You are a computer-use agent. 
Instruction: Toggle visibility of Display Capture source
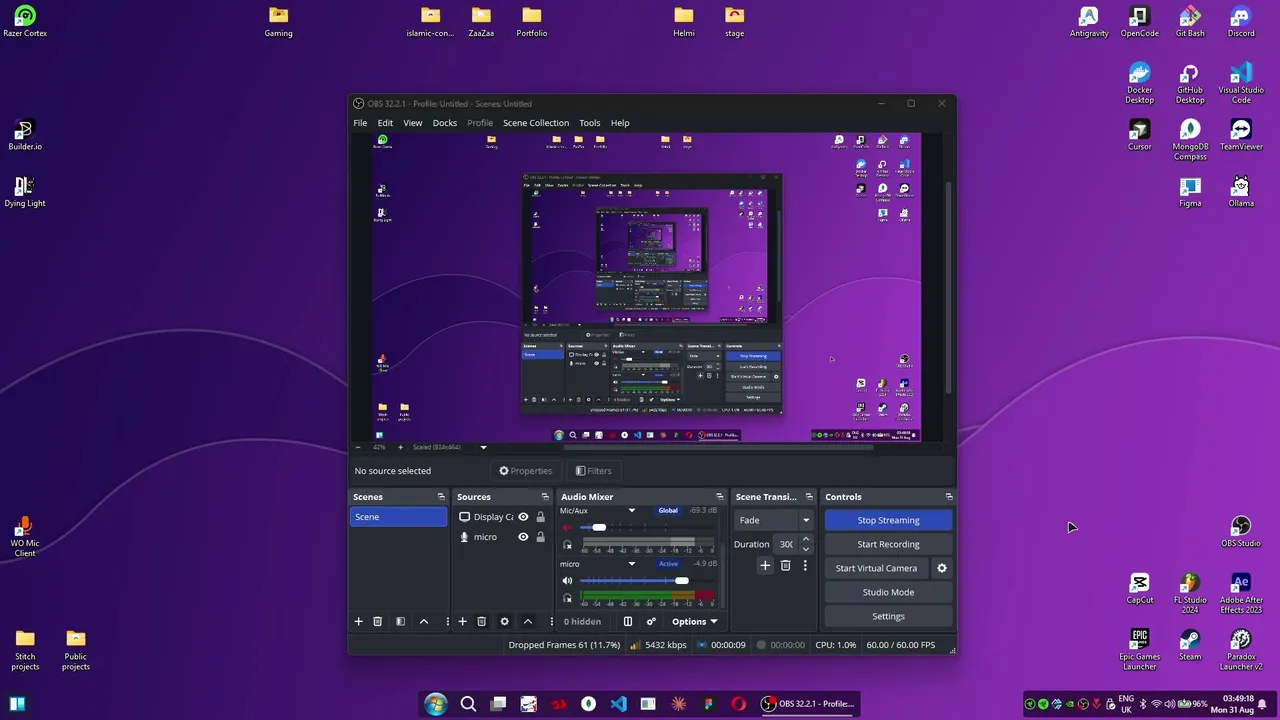tap(523, 517)
